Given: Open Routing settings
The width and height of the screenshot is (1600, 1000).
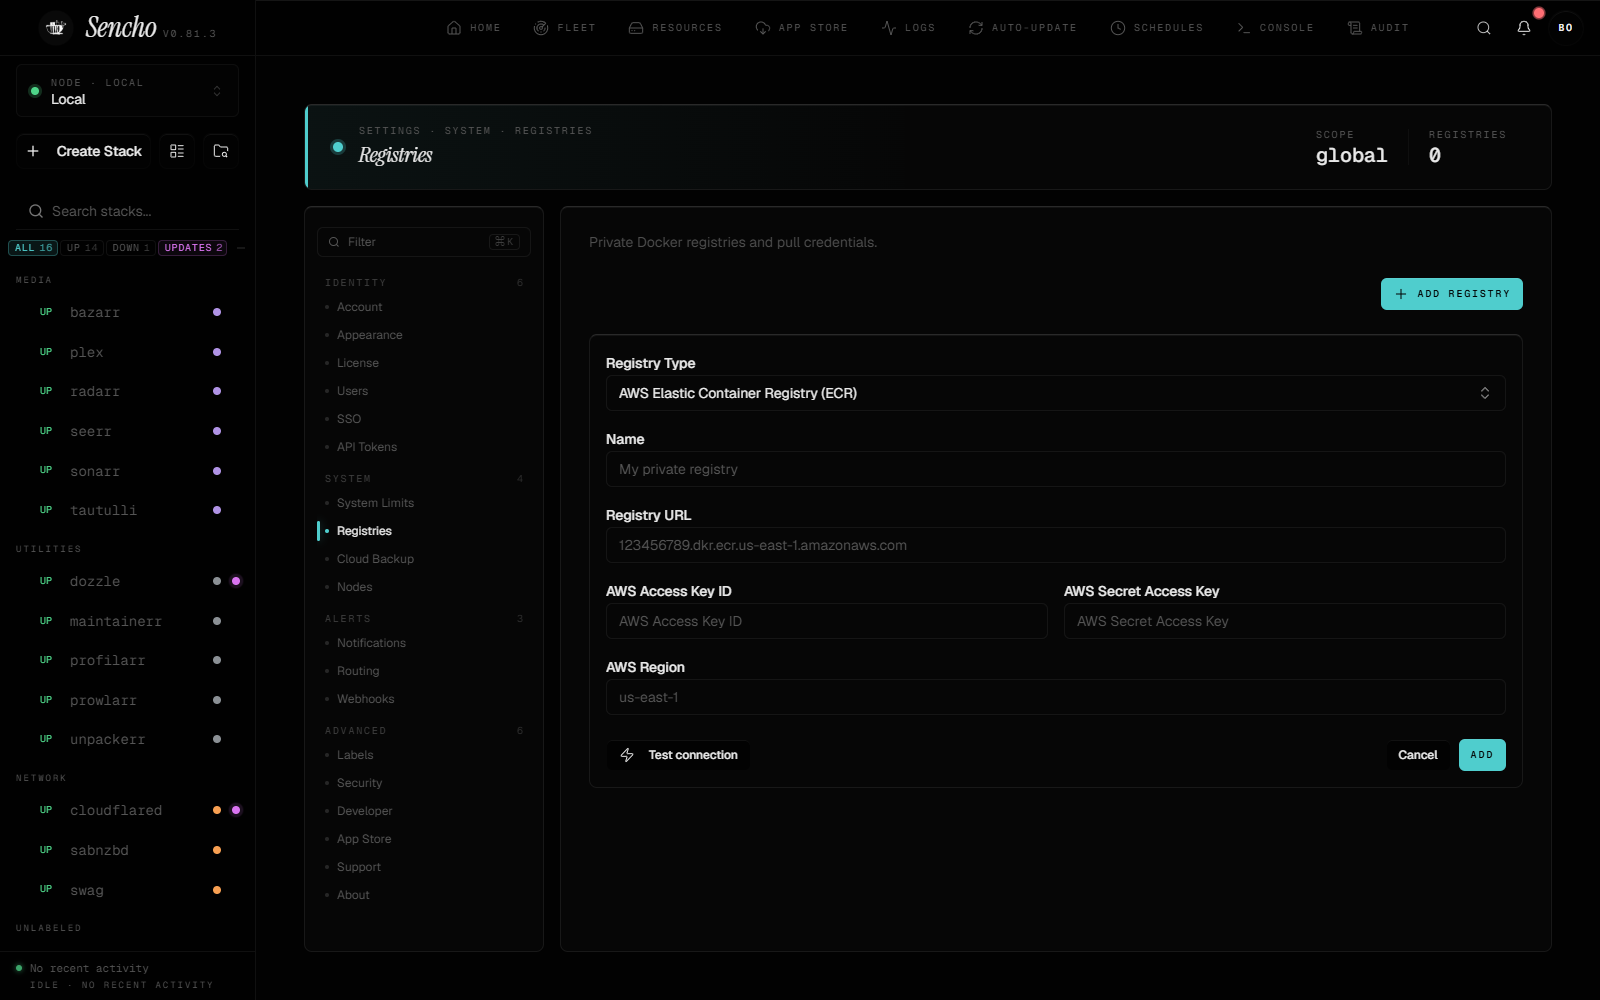Looking at the screenshot, I should (424, 671).
